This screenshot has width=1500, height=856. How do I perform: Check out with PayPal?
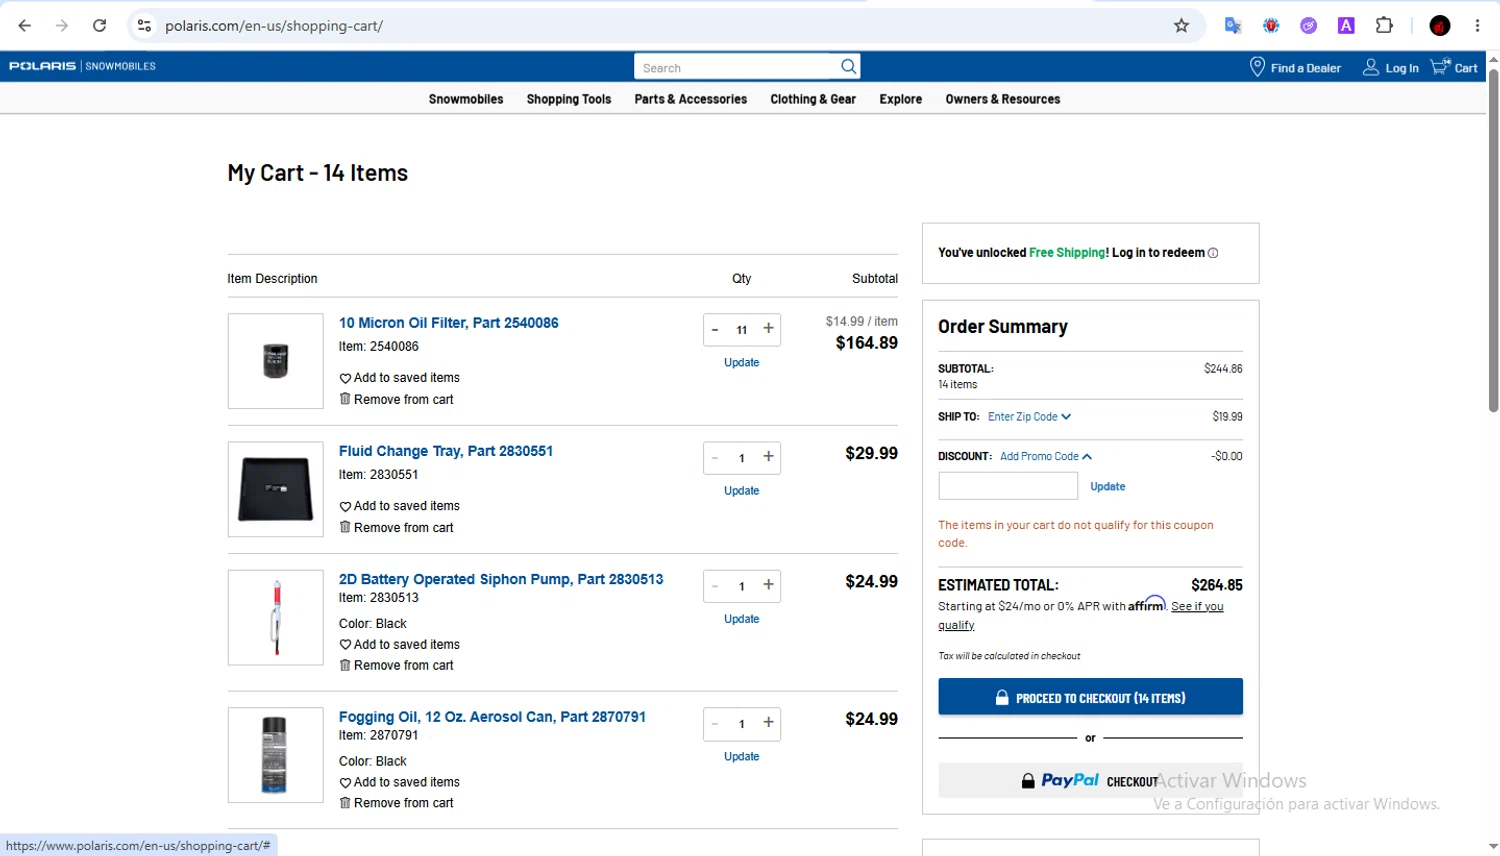tap(1090, 781)
